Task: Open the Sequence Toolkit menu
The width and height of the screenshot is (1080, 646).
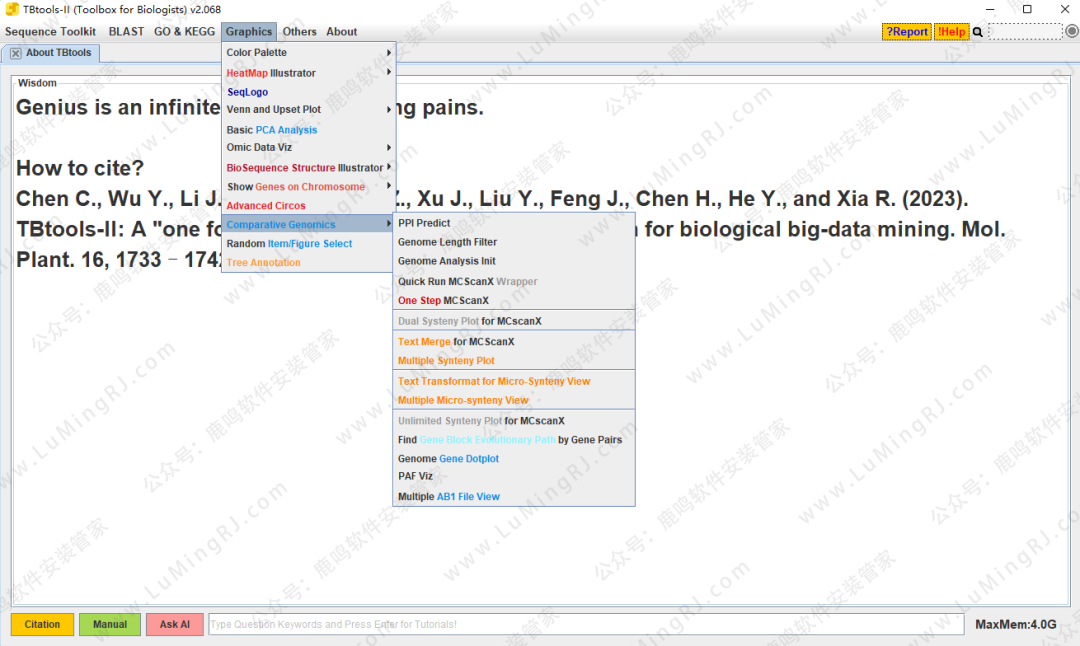Action: (50, 32)
